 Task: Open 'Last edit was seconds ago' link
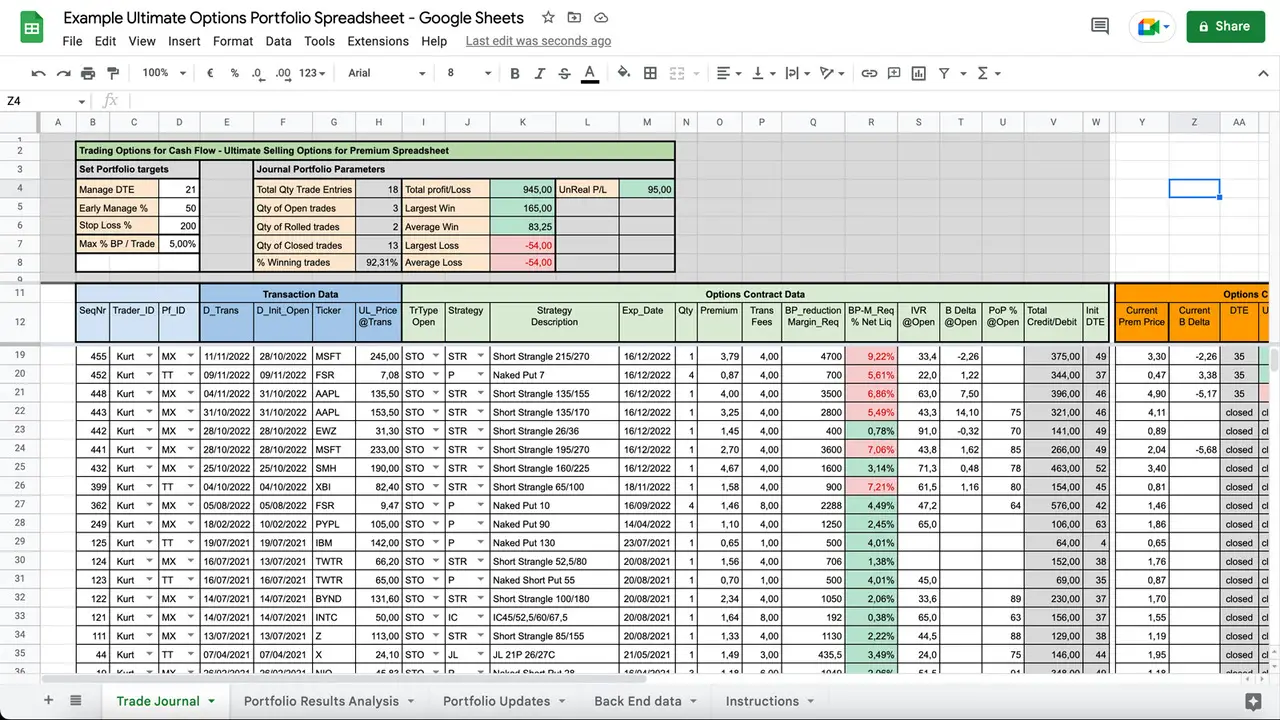coord(538,41)
